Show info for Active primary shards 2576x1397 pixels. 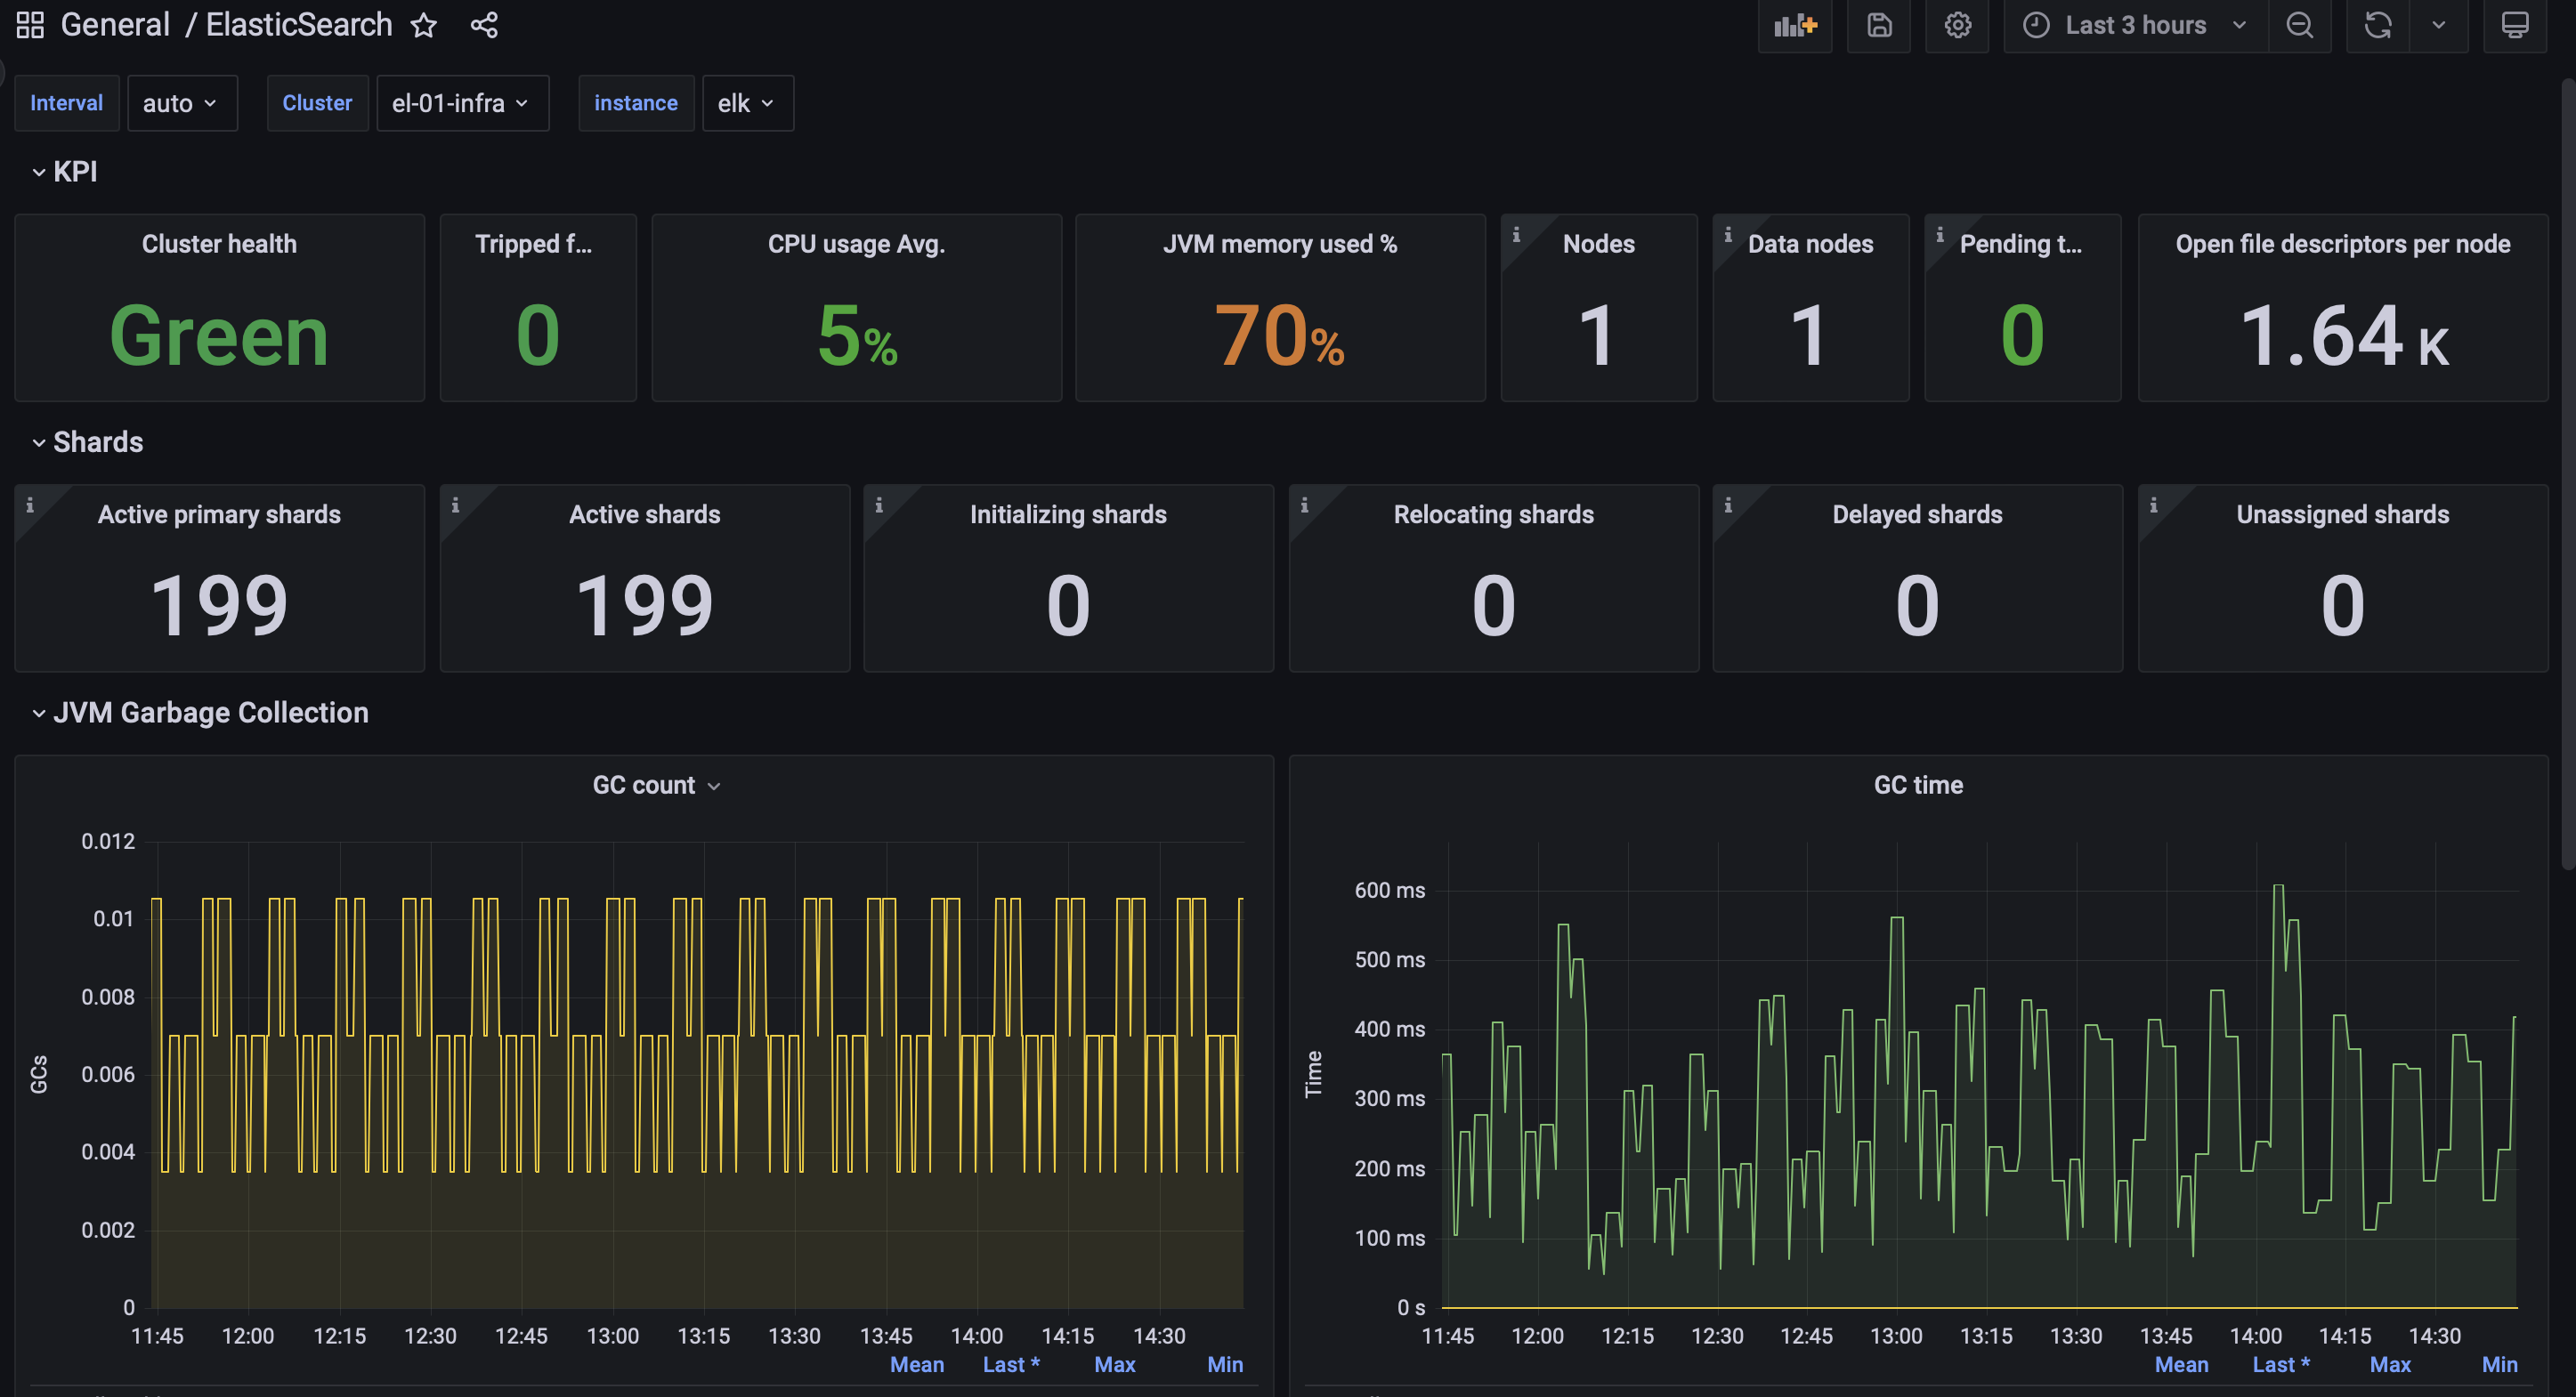click(x=30, y=505)
